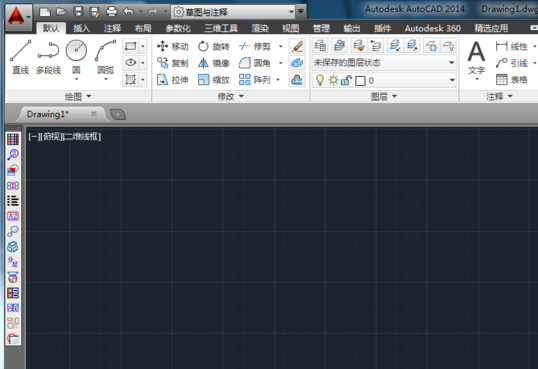Viewport: 538px width, 369px height.
Task: Toggle layer freeze sun icon
Action: (x=333, y=80)
